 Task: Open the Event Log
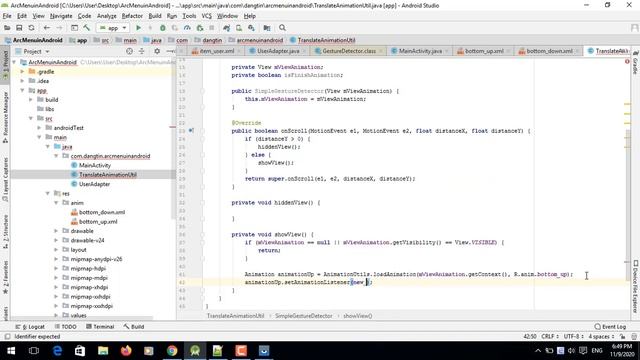pos(610,327)
